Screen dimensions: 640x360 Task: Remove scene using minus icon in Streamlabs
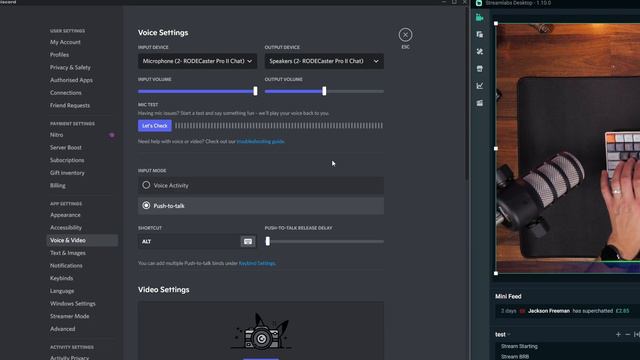pyautogui.click(x=628, y=334)
